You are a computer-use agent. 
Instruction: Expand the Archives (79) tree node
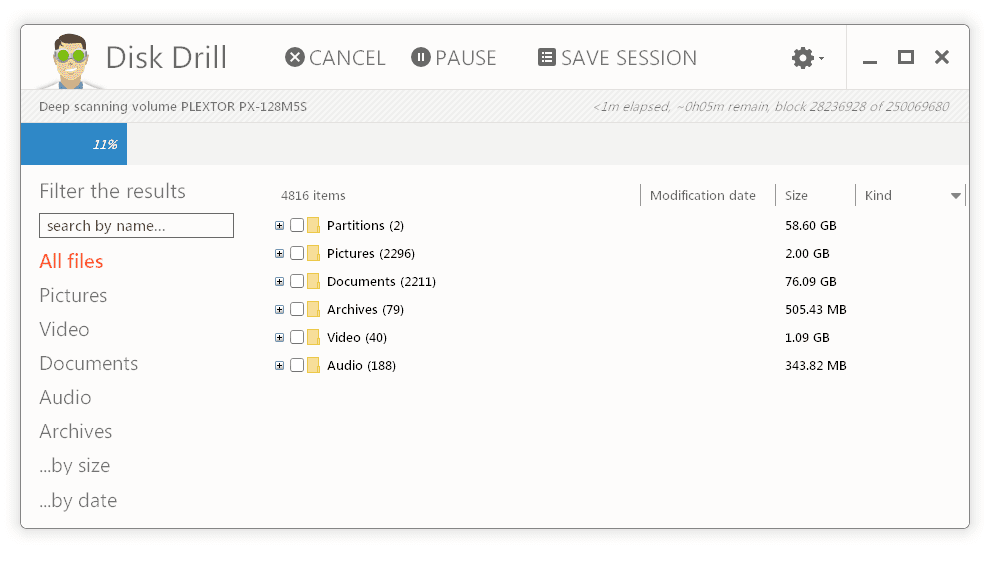[x=279, y=309]
